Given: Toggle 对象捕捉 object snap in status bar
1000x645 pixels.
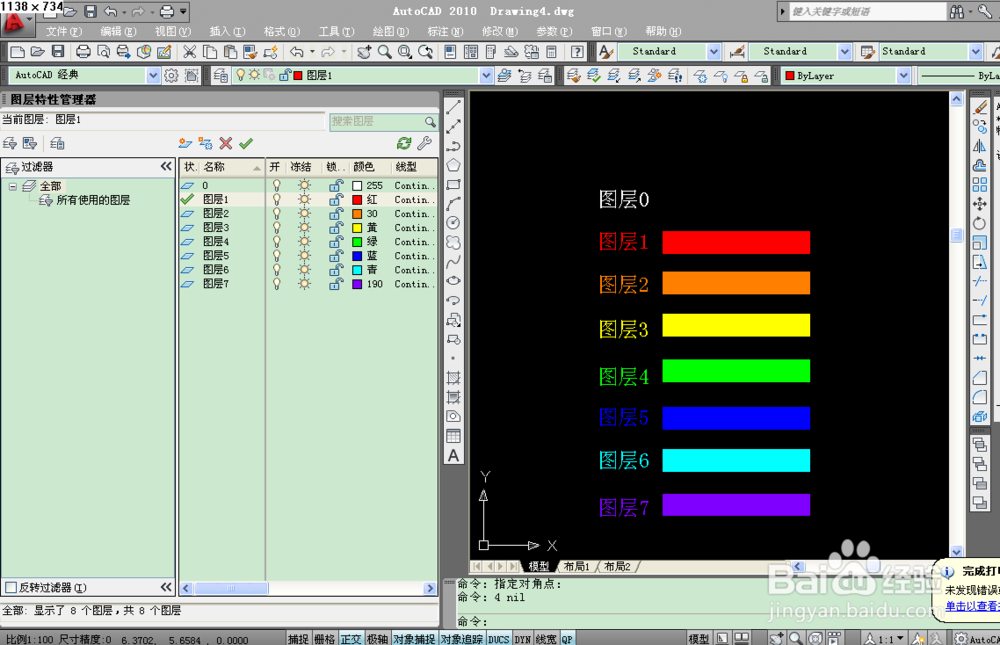Looking at the screenshot, I should point(414,639).
